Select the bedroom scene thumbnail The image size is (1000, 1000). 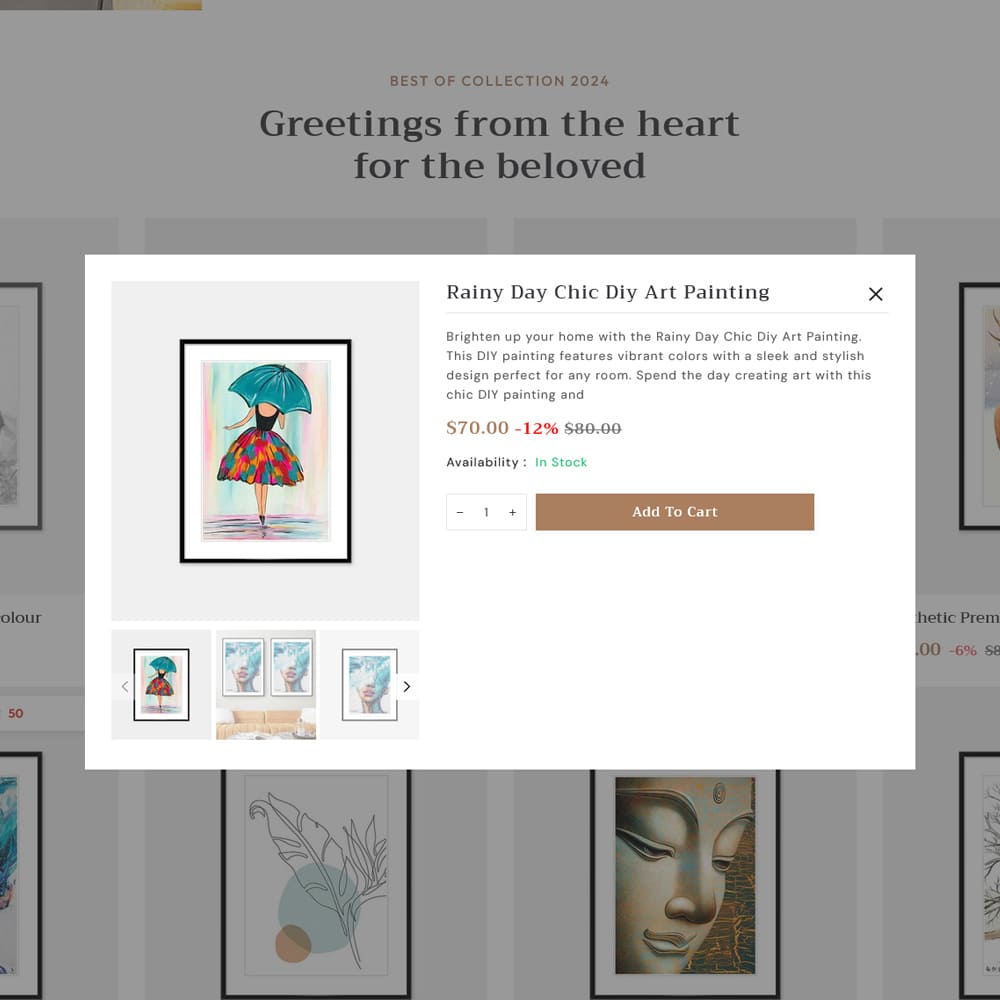(265, 684)
